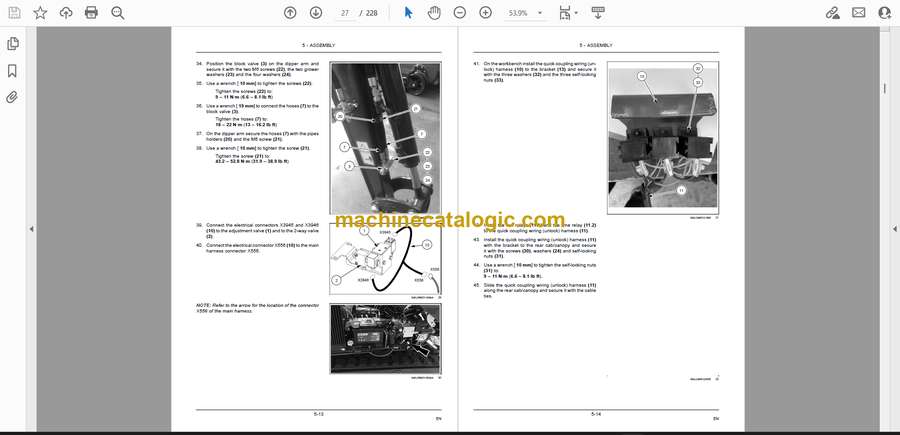The image size is (900, 435).
Task: Click the quick coupling harness bracket photo
Action: pyautogui.click(x=662, y=138)
